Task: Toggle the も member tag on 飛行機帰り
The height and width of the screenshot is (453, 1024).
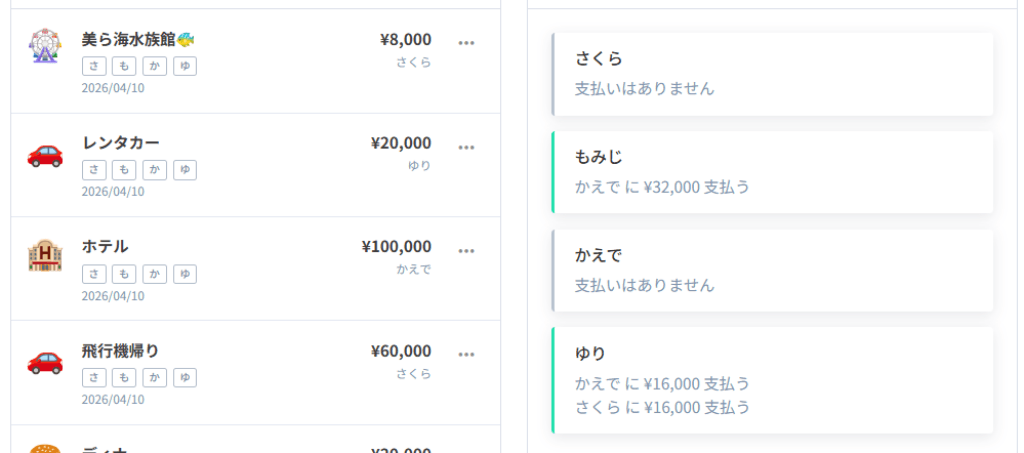Action: pos(123,378)
